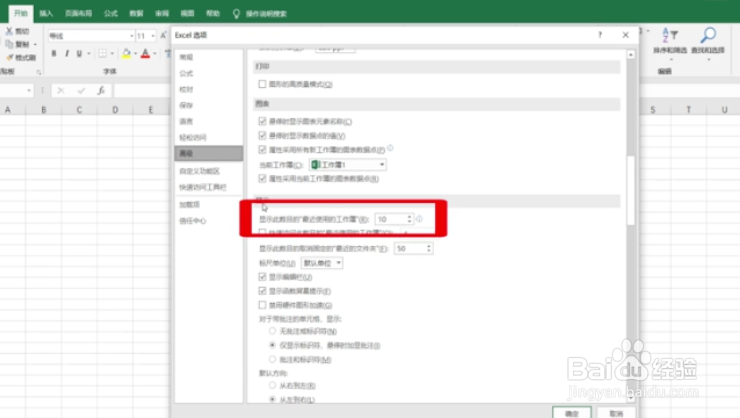740x418 pixels.
Task: Switch to the Page Layout (页面布局) tab
Action: coord(78,14)
